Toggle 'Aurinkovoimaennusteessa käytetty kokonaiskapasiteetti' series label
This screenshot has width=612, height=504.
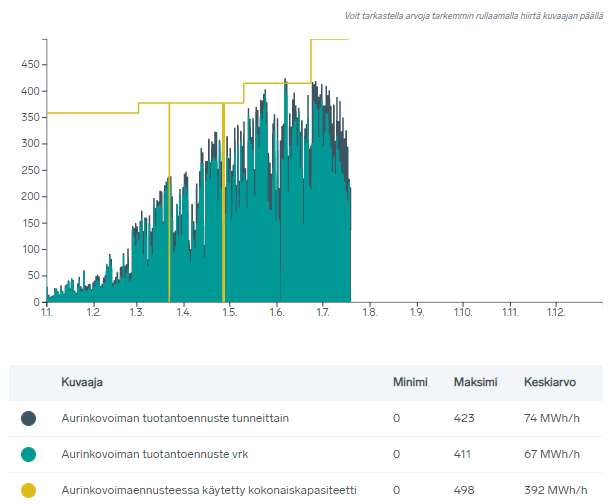pos(209,490)
